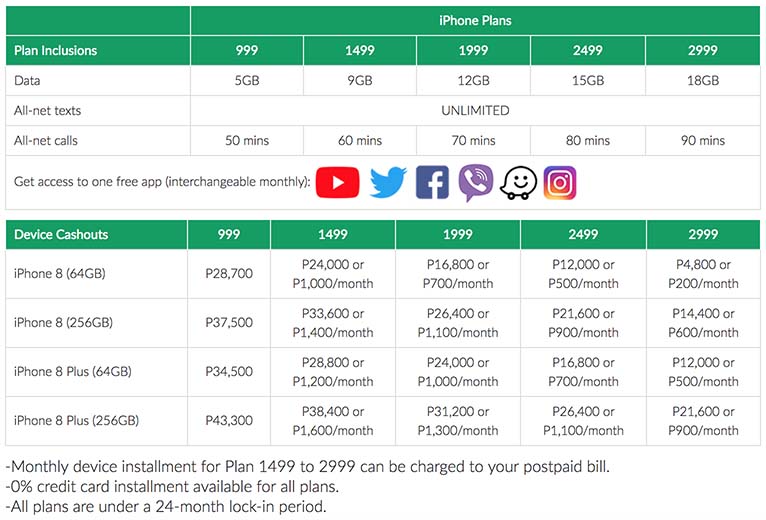This screenshot has height=520, width=766.
Task: Click P4,800 or P200/month cell
Action: (703, 274)
